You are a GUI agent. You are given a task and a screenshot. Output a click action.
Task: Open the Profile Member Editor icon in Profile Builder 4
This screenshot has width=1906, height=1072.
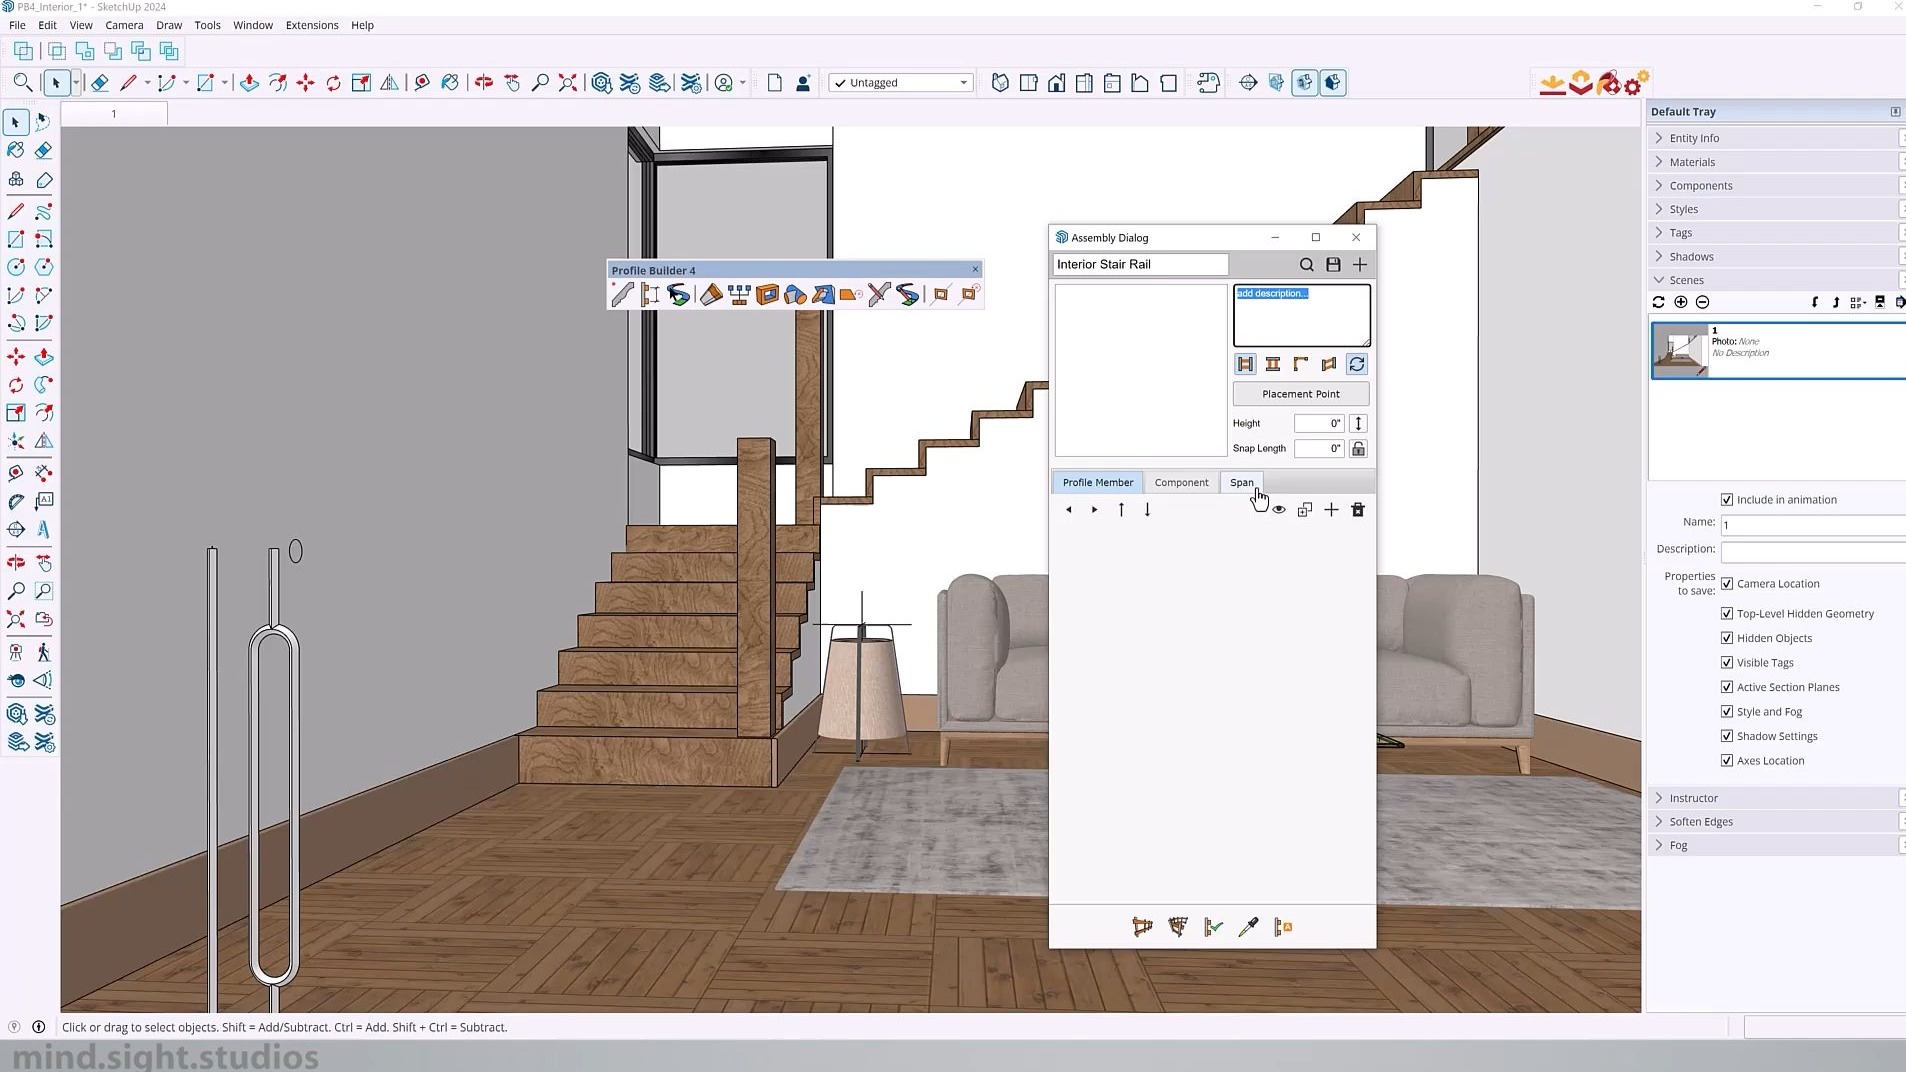[648, 293]
